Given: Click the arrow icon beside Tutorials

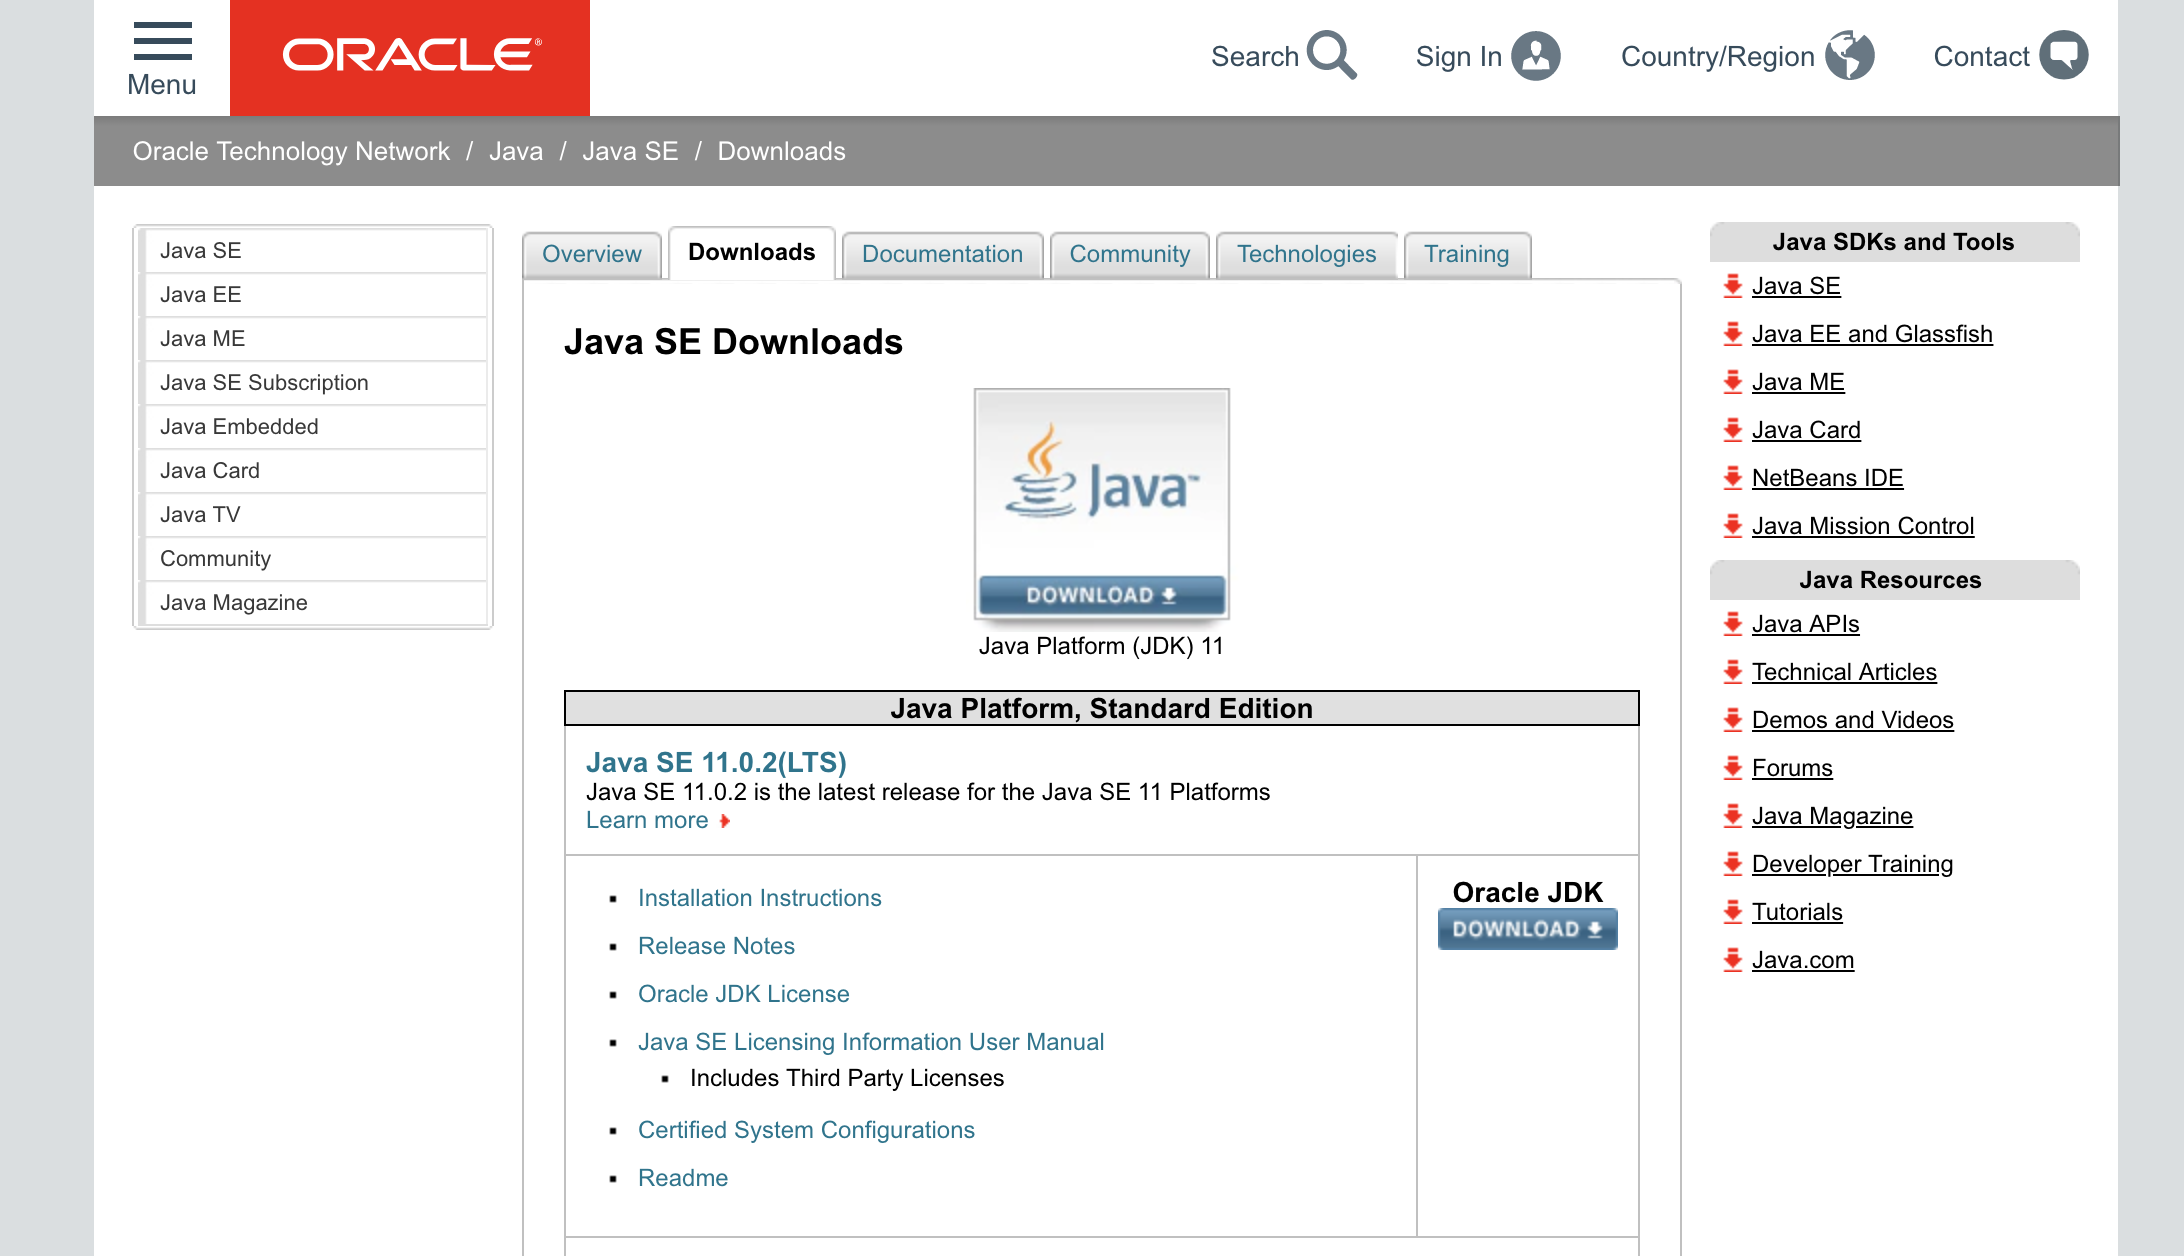Looking at the screenshot, I should click(x=1733, y=913).
